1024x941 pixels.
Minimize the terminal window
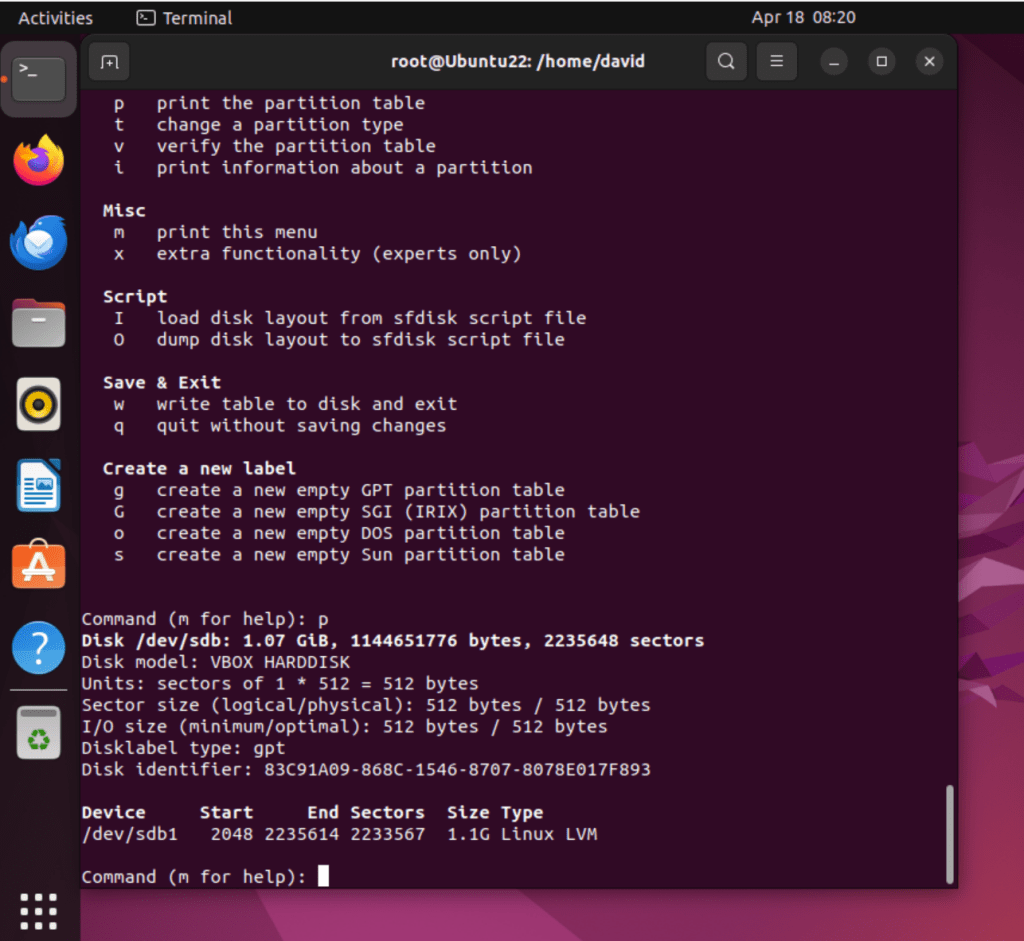coord(833,62)
